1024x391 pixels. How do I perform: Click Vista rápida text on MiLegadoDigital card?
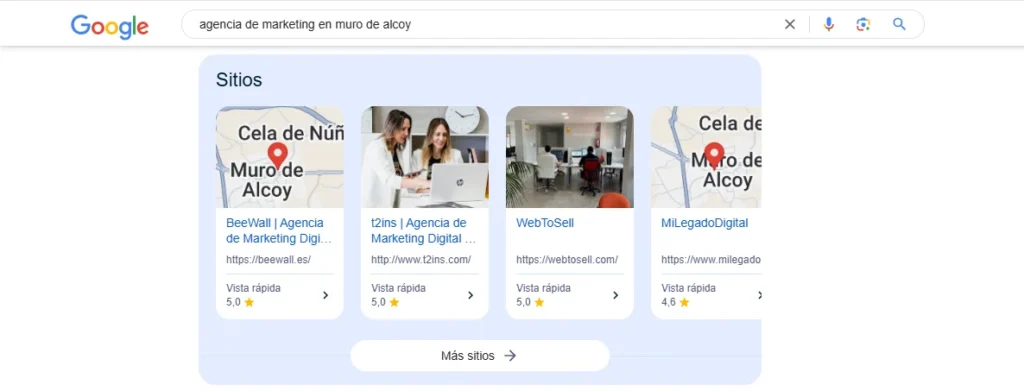688,288
